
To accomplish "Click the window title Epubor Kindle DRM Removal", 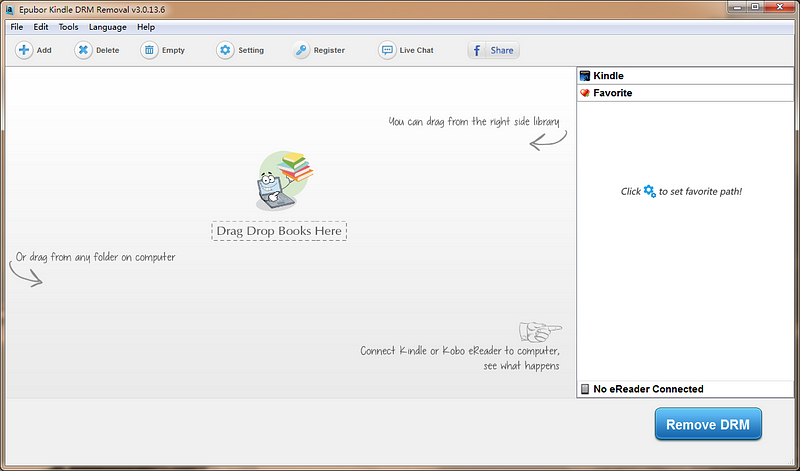I will (x=92, y=10).
